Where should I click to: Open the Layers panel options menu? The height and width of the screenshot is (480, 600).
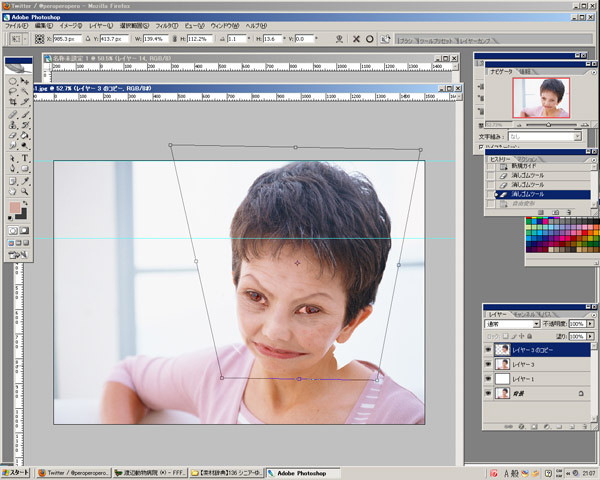coord(594,315)
